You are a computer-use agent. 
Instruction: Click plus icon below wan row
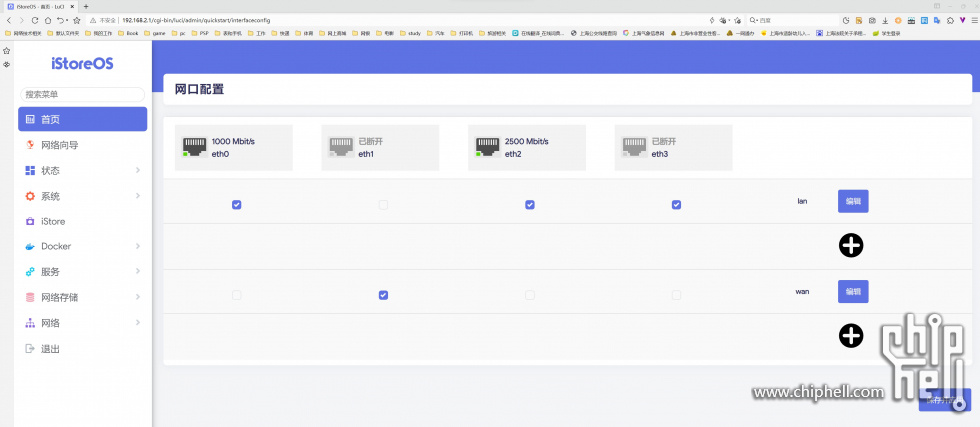click(851, 336)
